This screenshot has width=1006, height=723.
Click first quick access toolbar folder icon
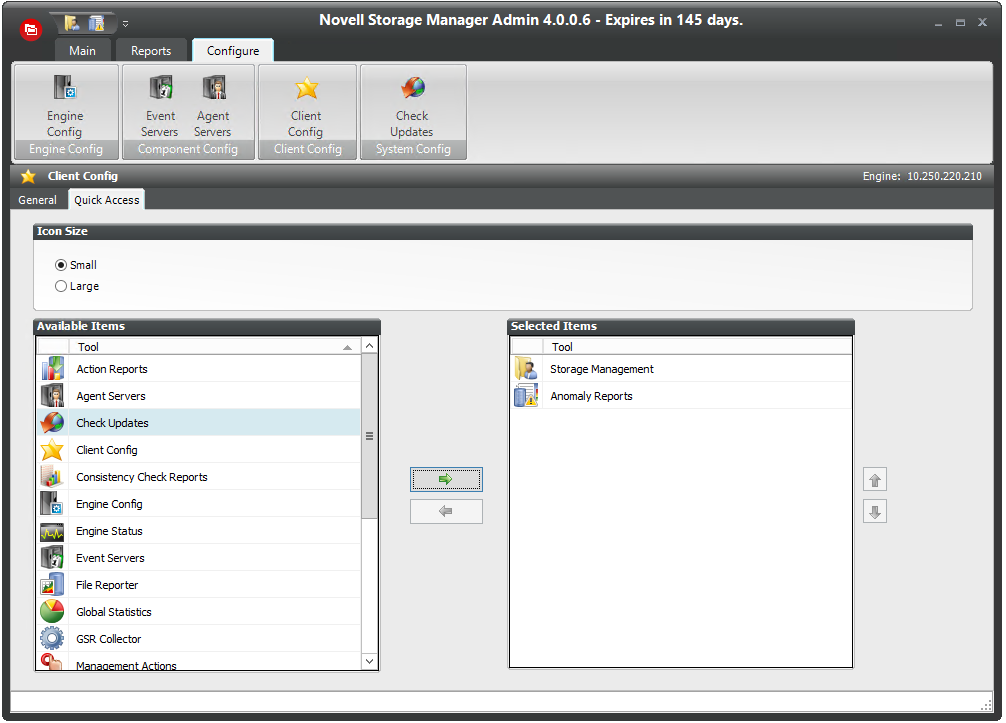pyautogui.click(x=72, y=24)
